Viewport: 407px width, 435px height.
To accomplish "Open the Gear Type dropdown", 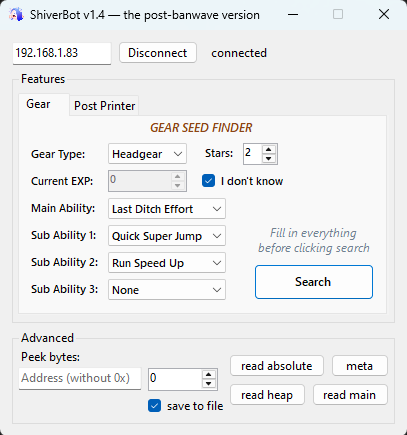I will (147, 154).
